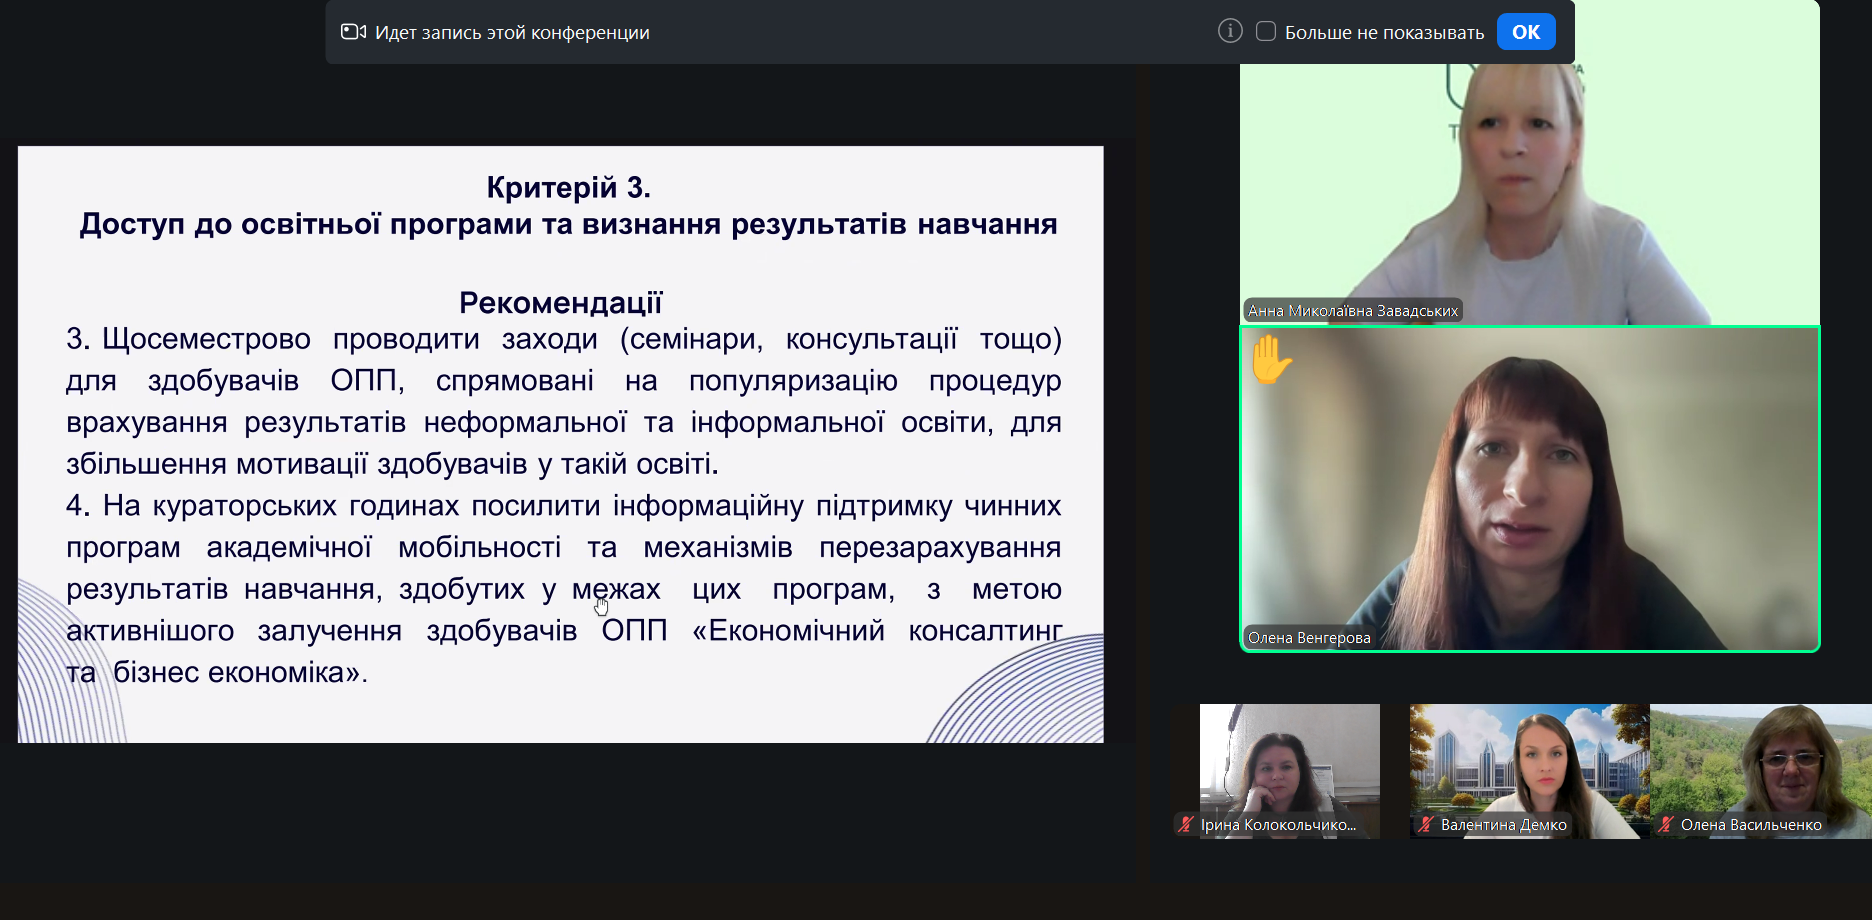
Task: Click muted microphone icon for Олена Васильченко
Action: click(x=1666, y=825)
